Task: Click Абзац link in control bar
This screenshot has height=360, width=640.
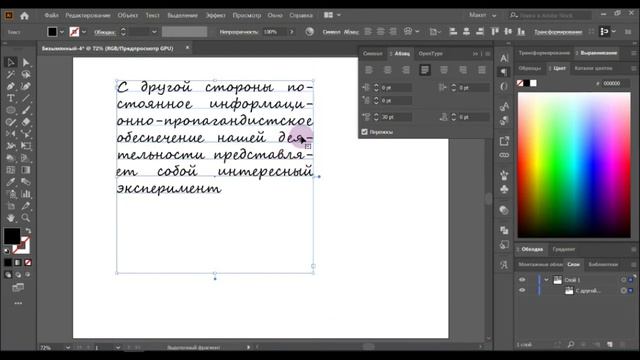Action: tap(351, 32)
